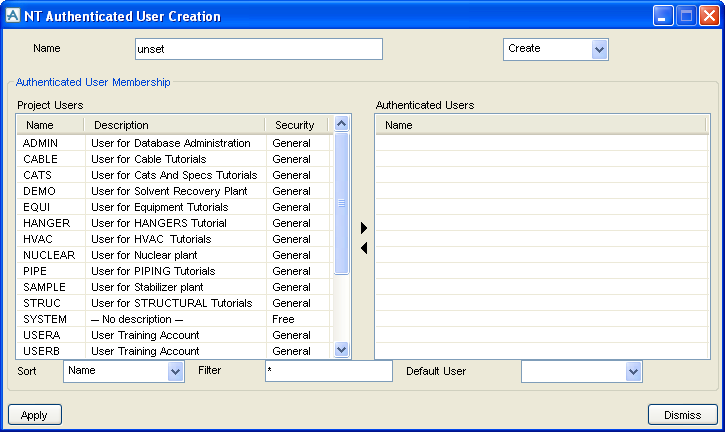Image resolution: width=725 pixels, height=432 pixels.
Task: Select the DEMO user row
Action: [175, 191]
